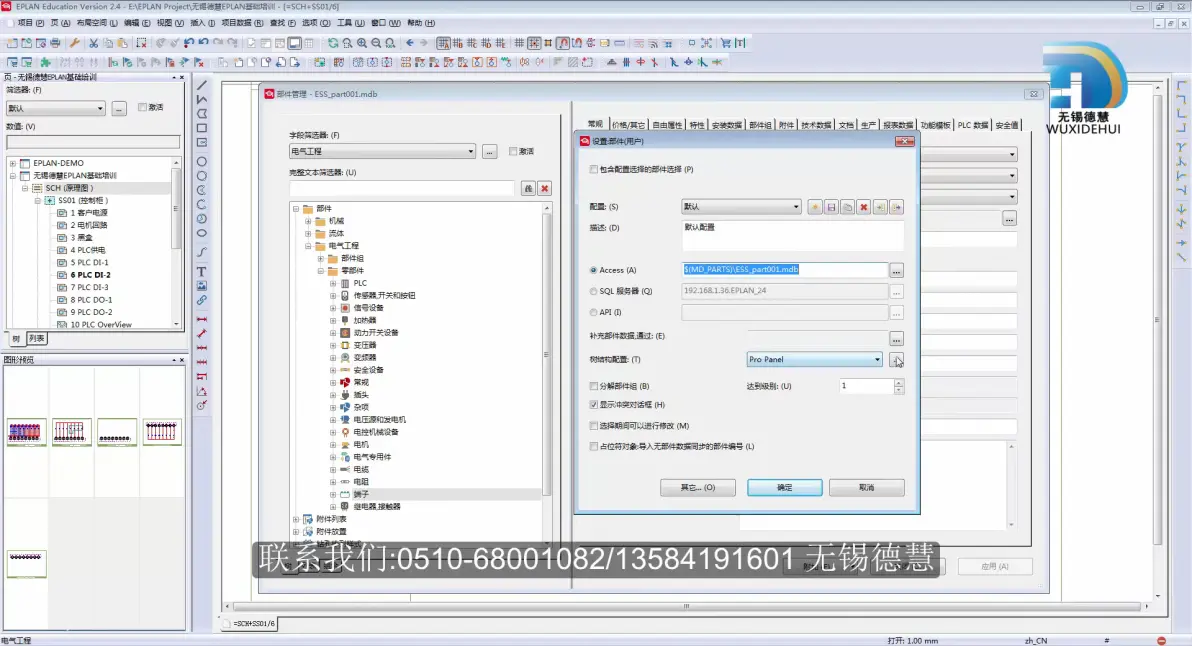Click the shopping cart icon in toolbar
This screenshot has height=646, width=1192.
[725, 43]
